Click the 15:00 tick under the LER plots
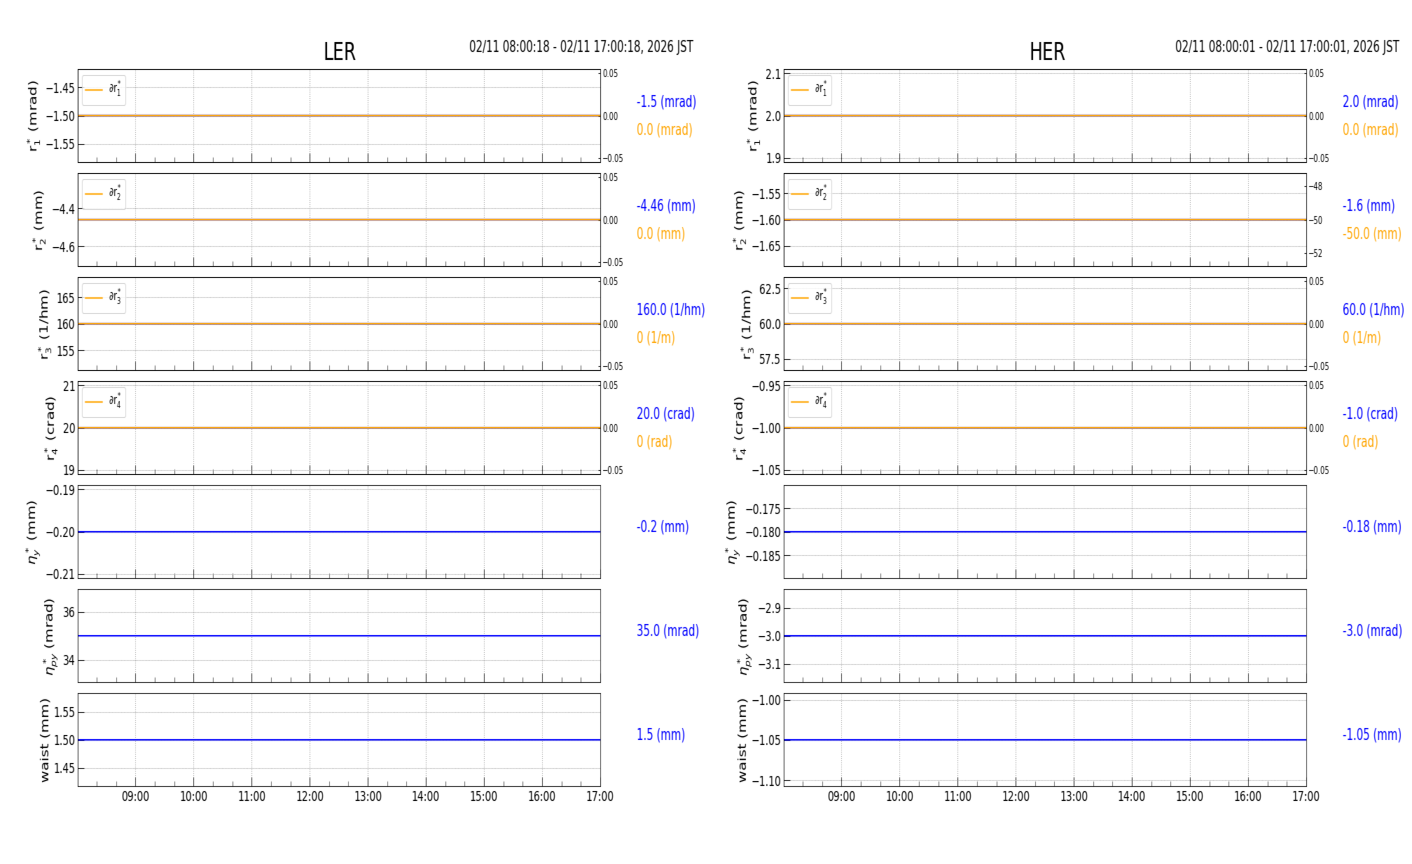This screenshot has width=1412, height=864. 484,797
